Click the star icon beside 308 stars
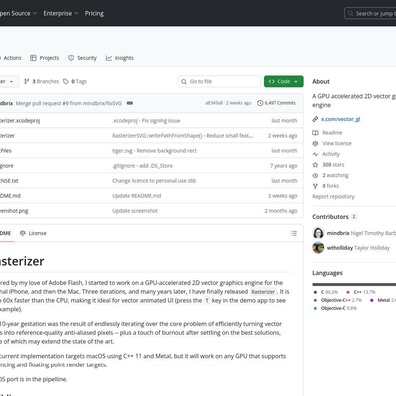Image resolution: width=396 pixels, height=396 pixels. (x=315, y=165)
